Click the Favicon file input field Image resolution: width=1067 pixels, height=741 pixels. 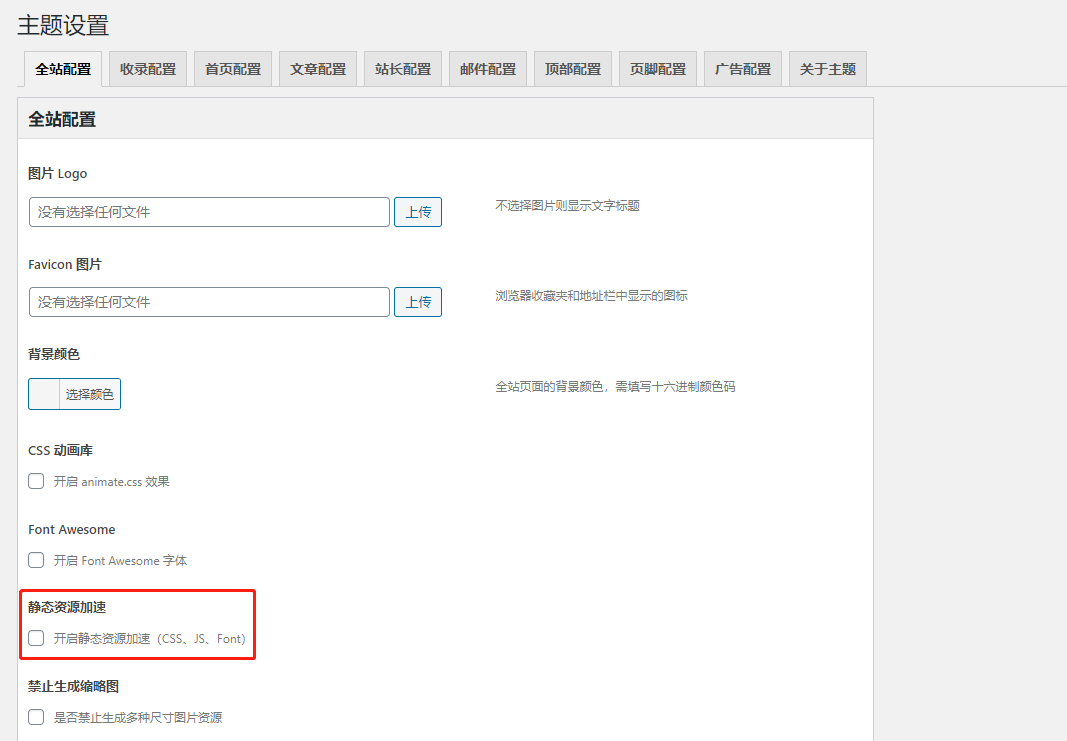(208, 301)
